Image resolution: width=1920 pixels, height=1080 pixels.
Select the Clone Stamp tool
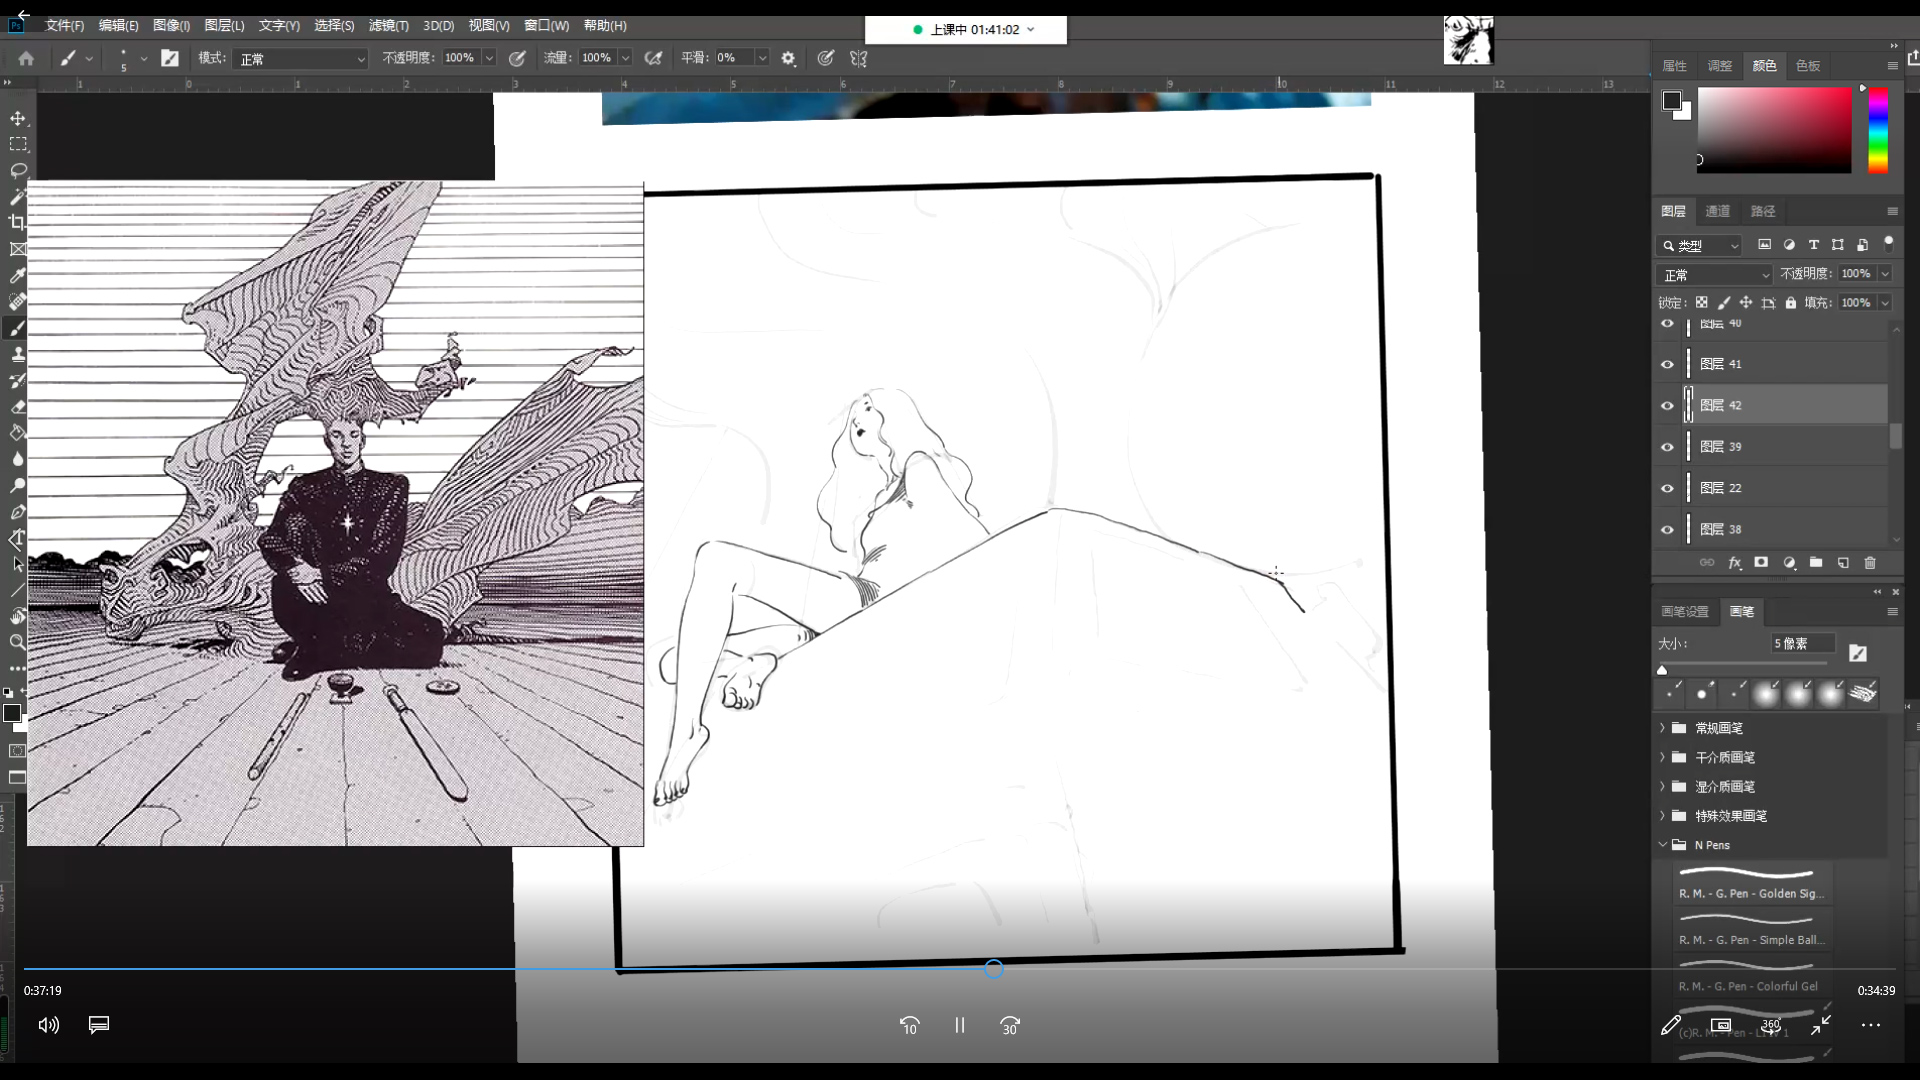18,354
